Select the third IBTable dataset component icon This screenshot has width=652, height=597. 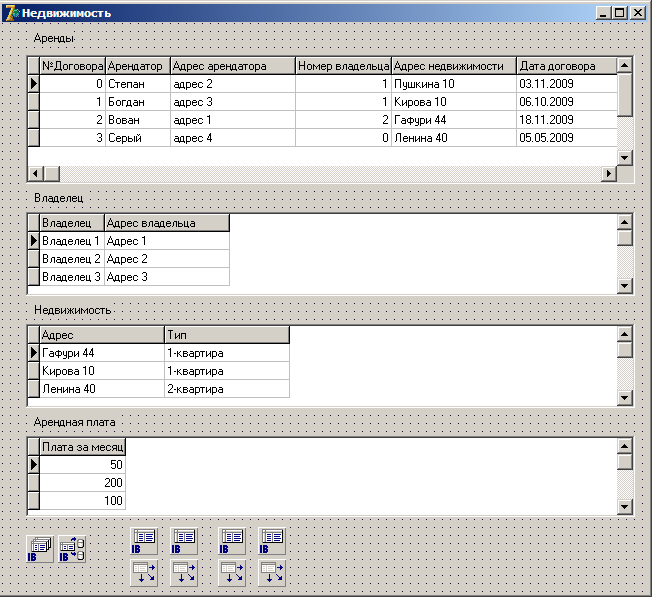coord(232,541)
